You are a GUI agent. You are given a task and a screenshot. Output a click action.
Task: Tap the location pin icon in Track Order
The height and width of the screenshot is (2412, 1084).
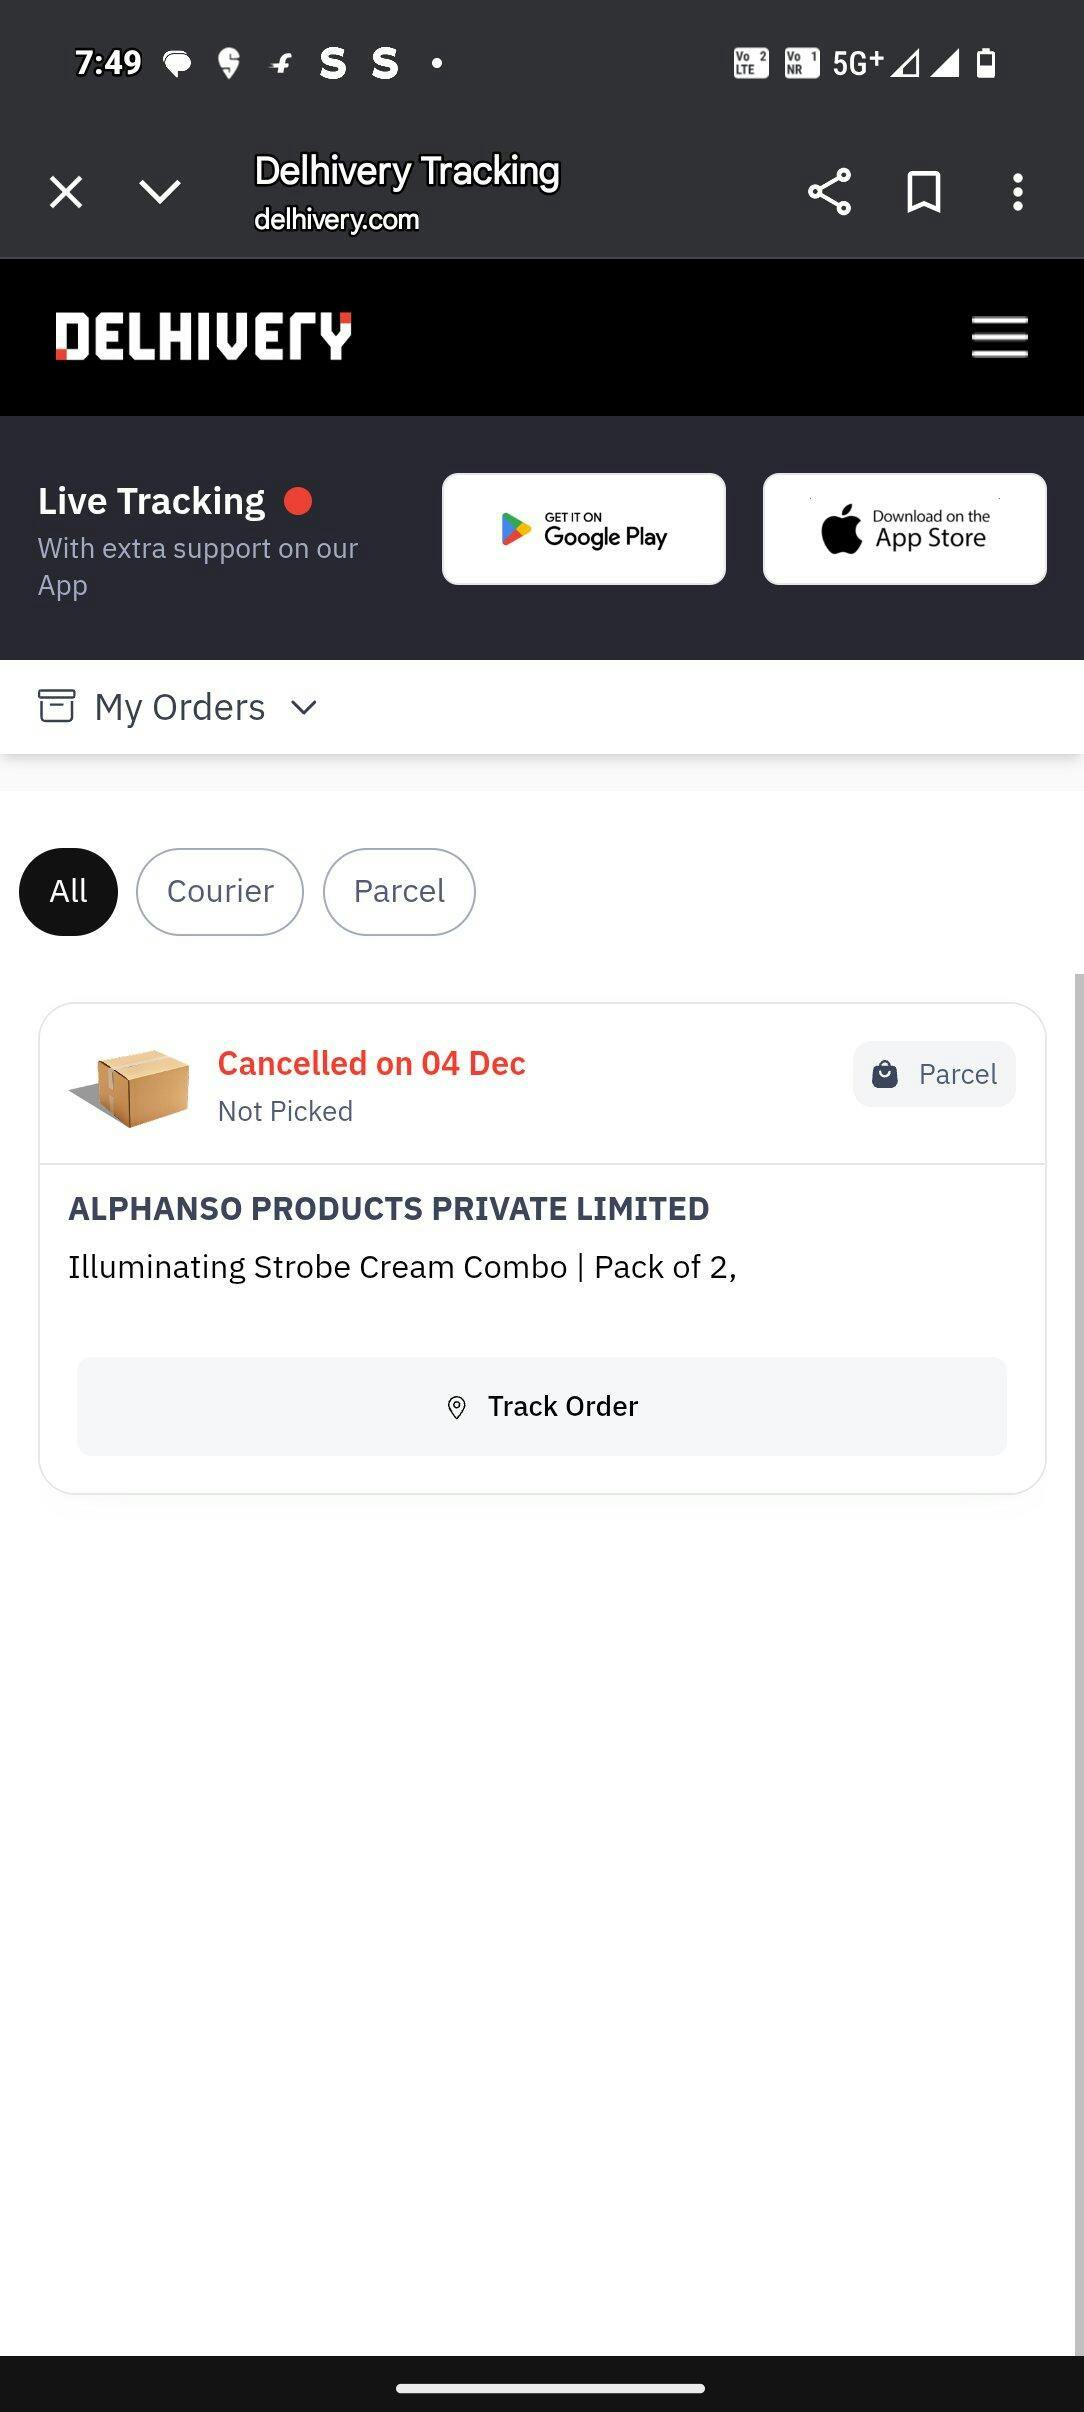pyautogui.click(x=457, y=1407)
